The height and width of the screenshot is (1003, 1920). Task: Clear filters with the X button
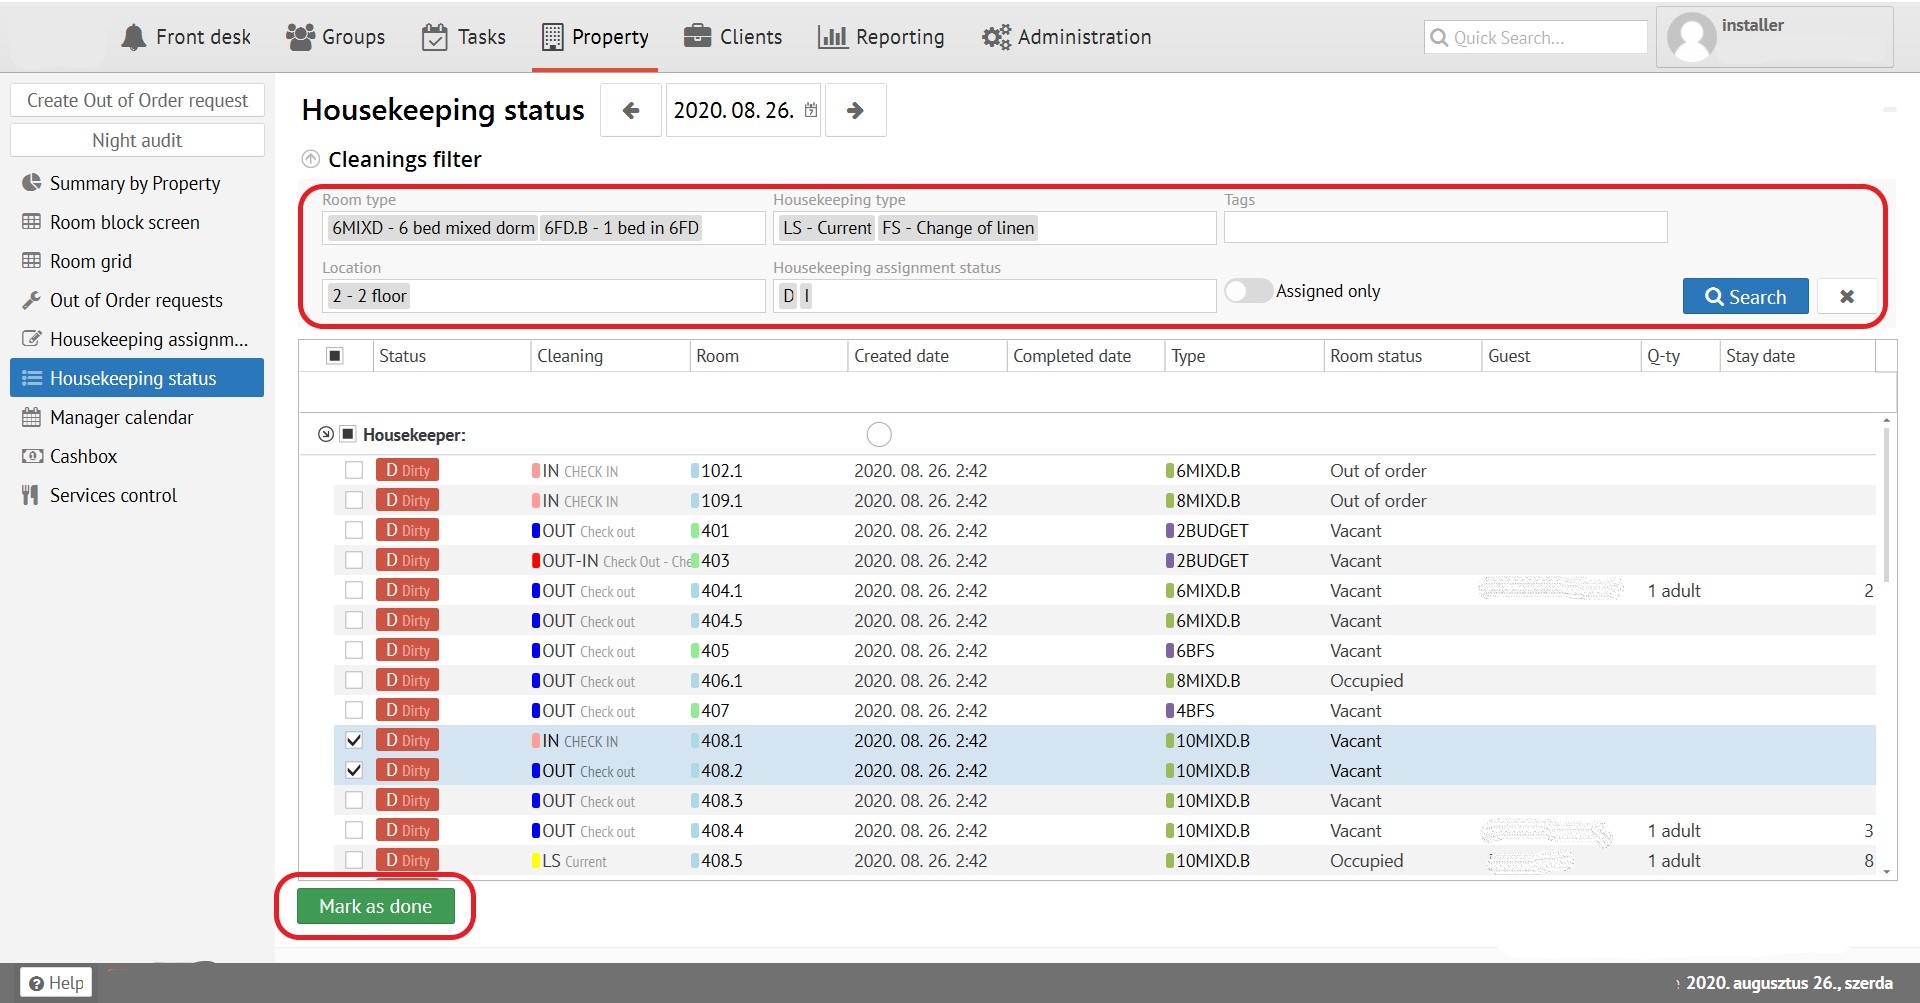click(x=1846, y=296)
